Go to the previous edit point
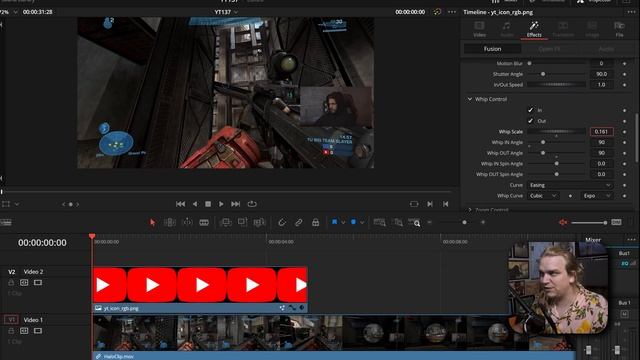Viewport: 640px width, 360px height. pyautogui.click(x=446, y=204)
